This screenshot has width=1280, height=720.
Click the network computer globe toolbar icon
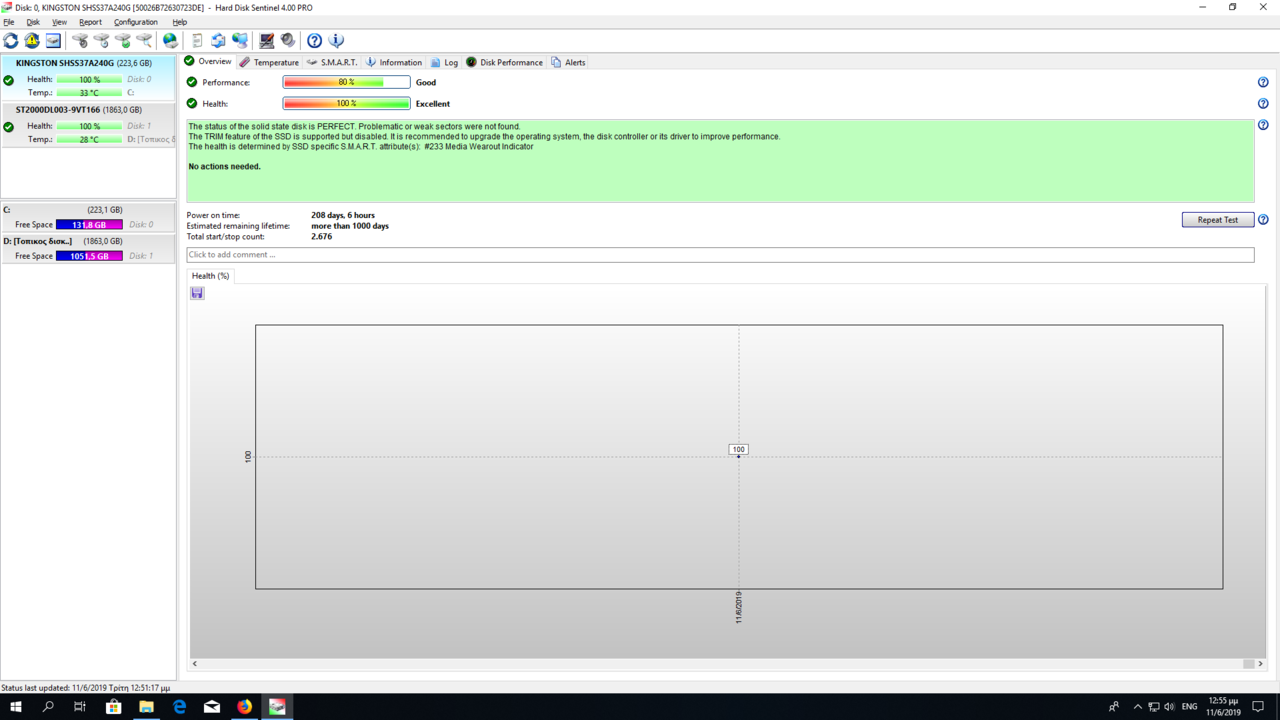[x=240, y=41]
